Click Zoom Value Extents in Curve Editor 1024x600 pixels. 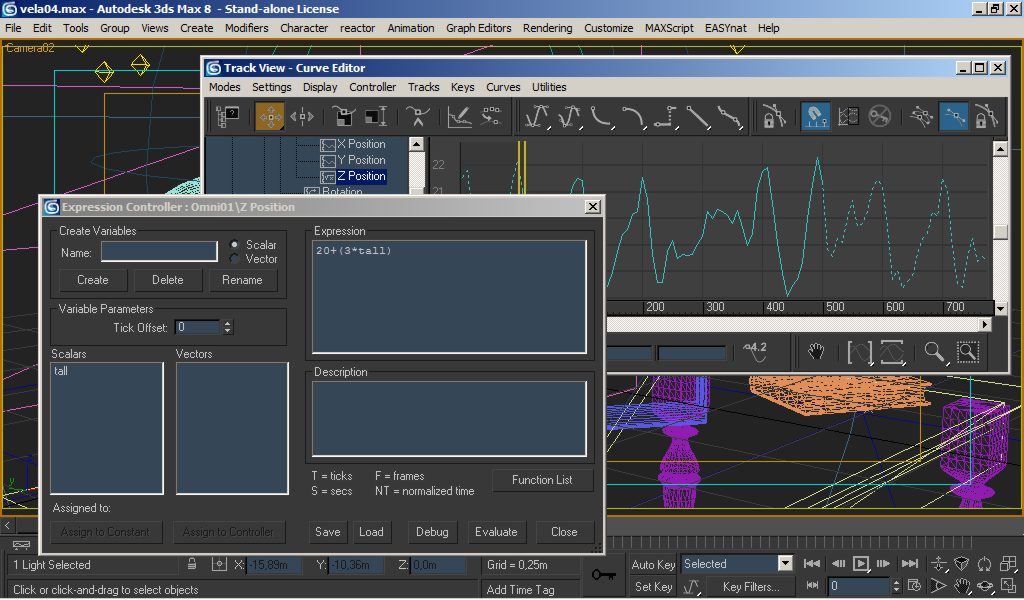pyautogui.click(x=892, y=353)
